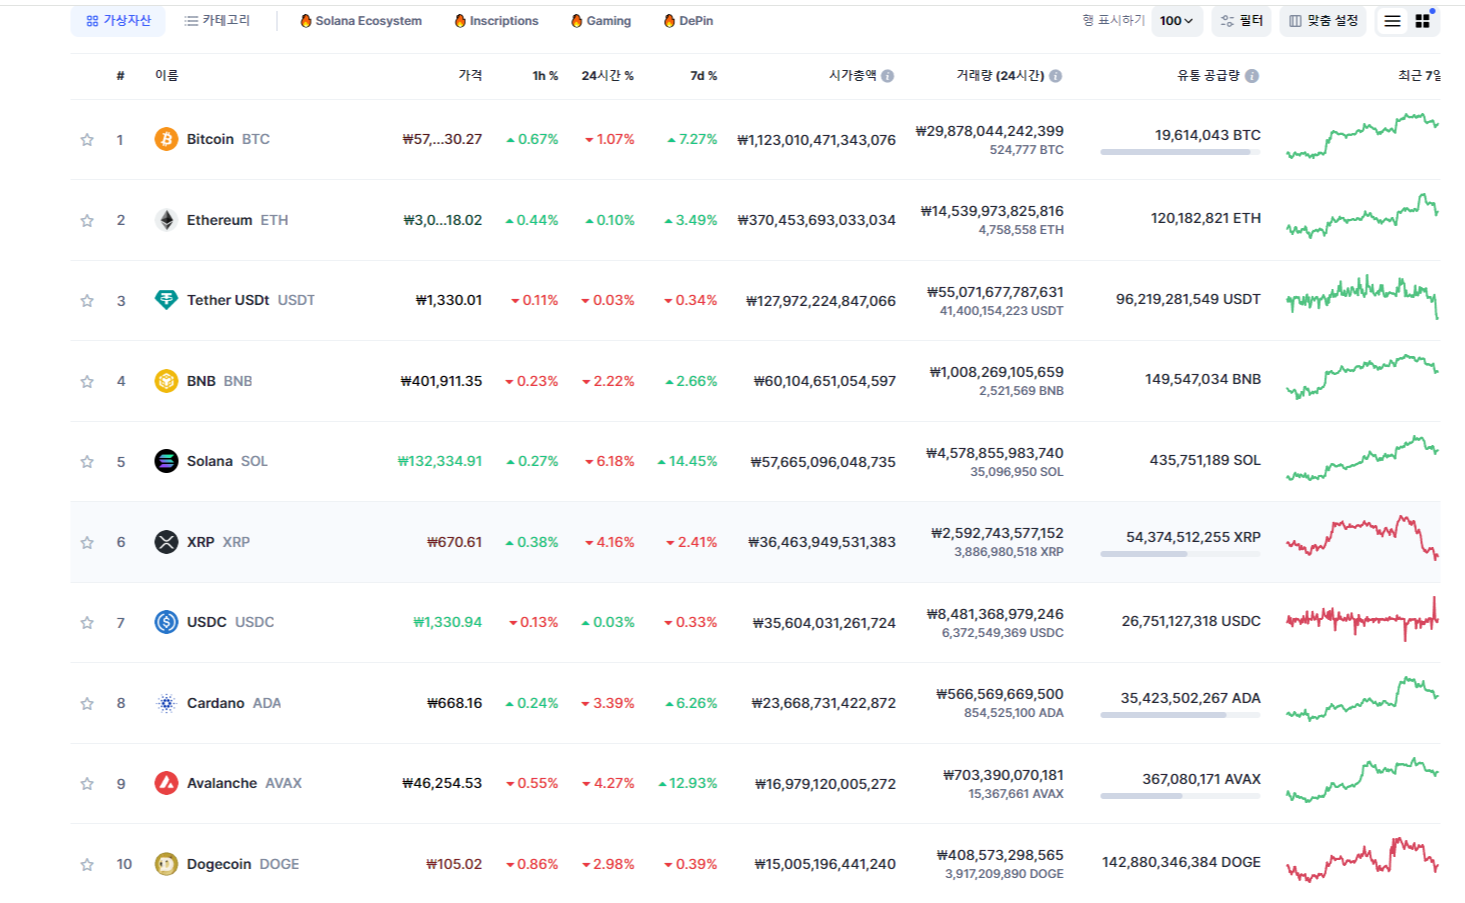Sort by the 1h % column header
This screenshot has width=1465, height=903.
(x=545, y=76)
